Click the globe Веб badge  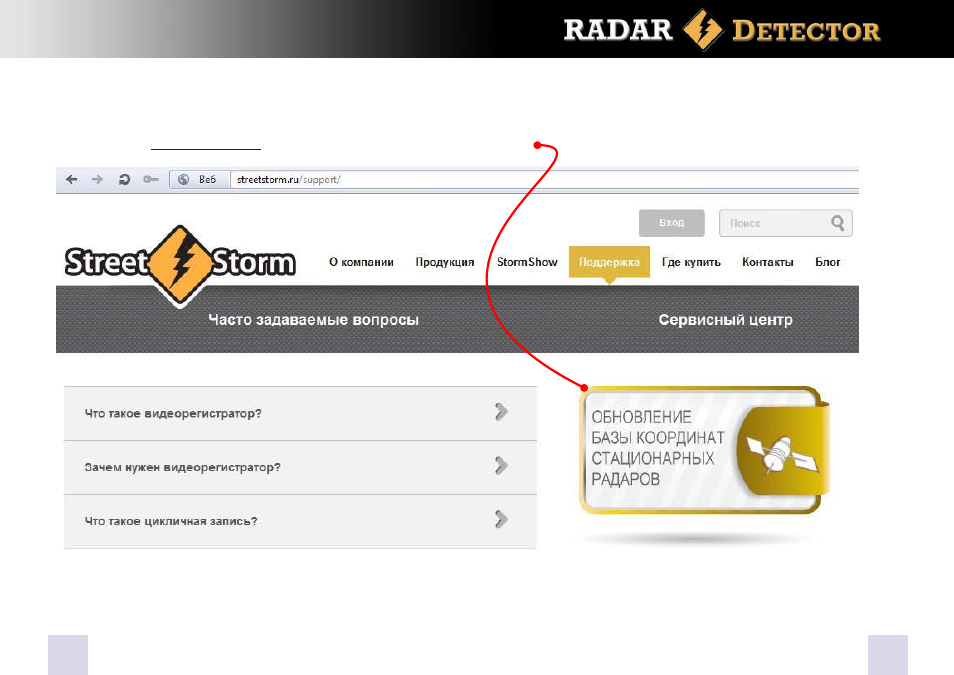(199, 180)
